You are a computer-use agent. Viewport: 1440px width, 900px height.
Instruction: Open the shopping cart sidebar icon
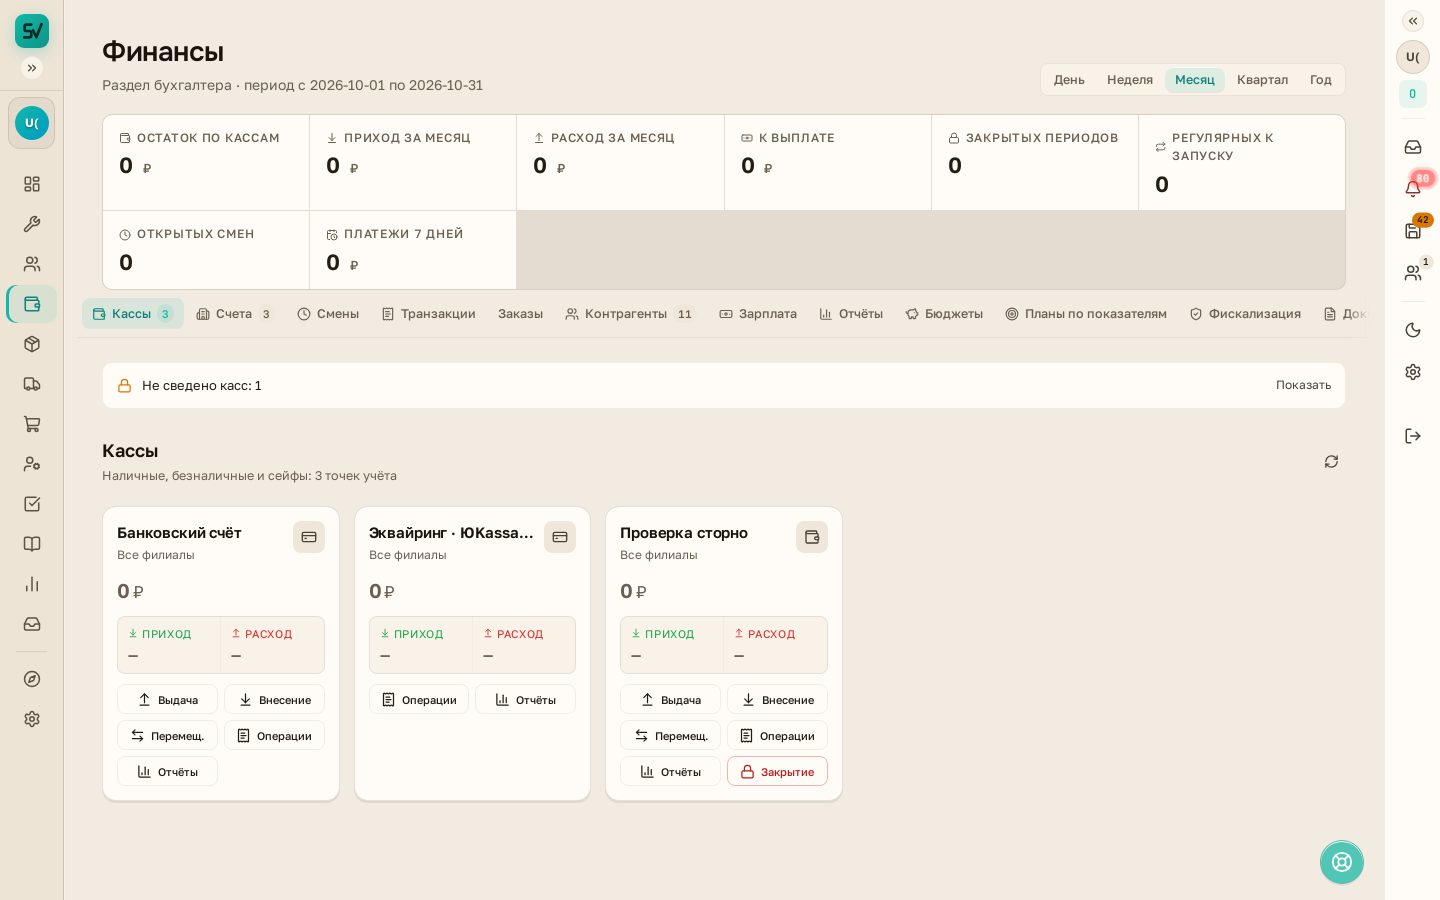32,424
